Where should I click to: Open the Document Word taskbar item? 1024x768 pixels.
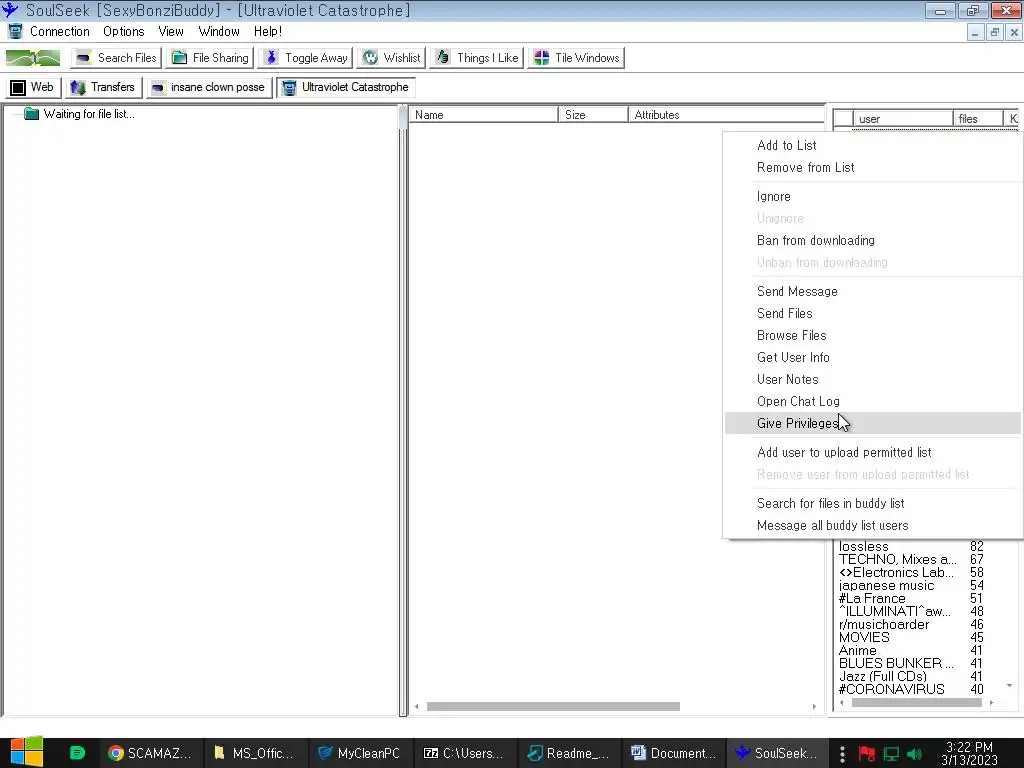point(673,754)
